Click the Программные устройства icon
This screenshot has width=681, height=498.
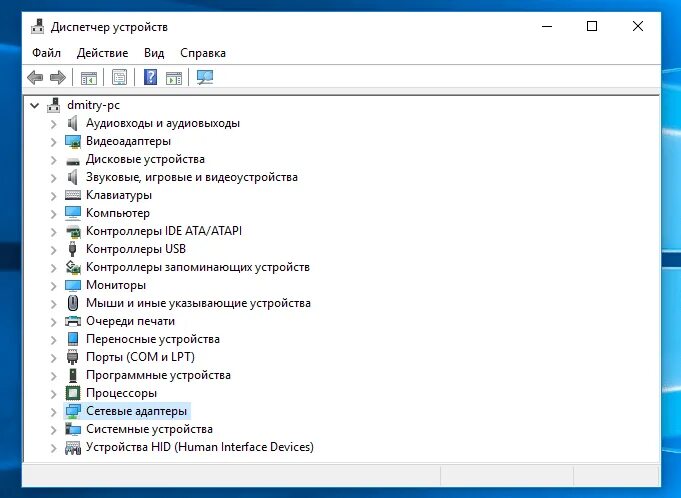pos(73,375)
